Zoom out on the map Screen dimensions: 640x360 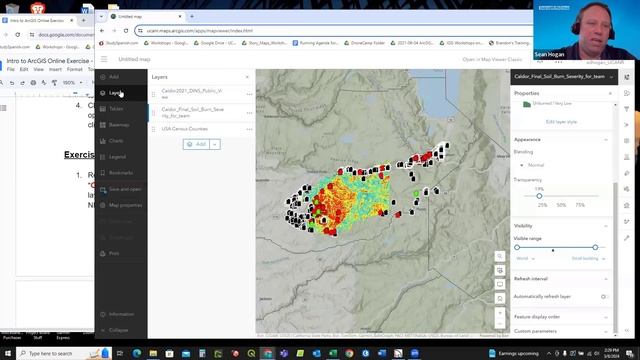tap(500, 324)
